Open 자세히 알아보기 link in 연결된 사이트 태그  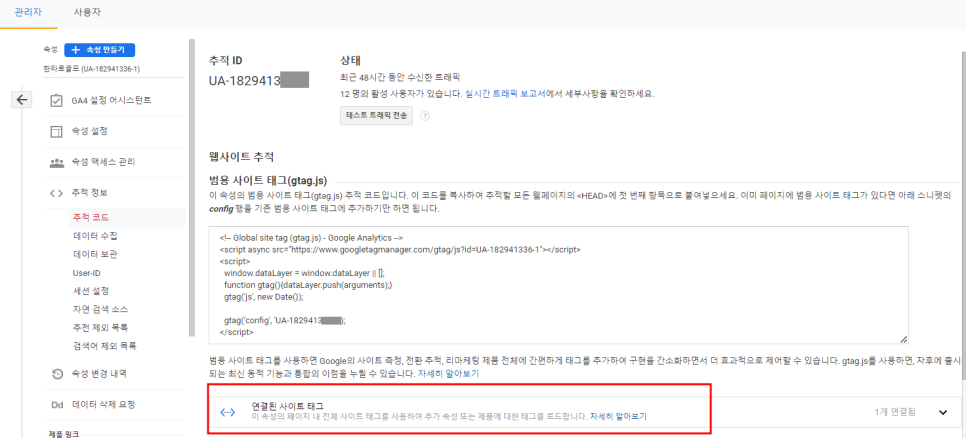[618, 417]
